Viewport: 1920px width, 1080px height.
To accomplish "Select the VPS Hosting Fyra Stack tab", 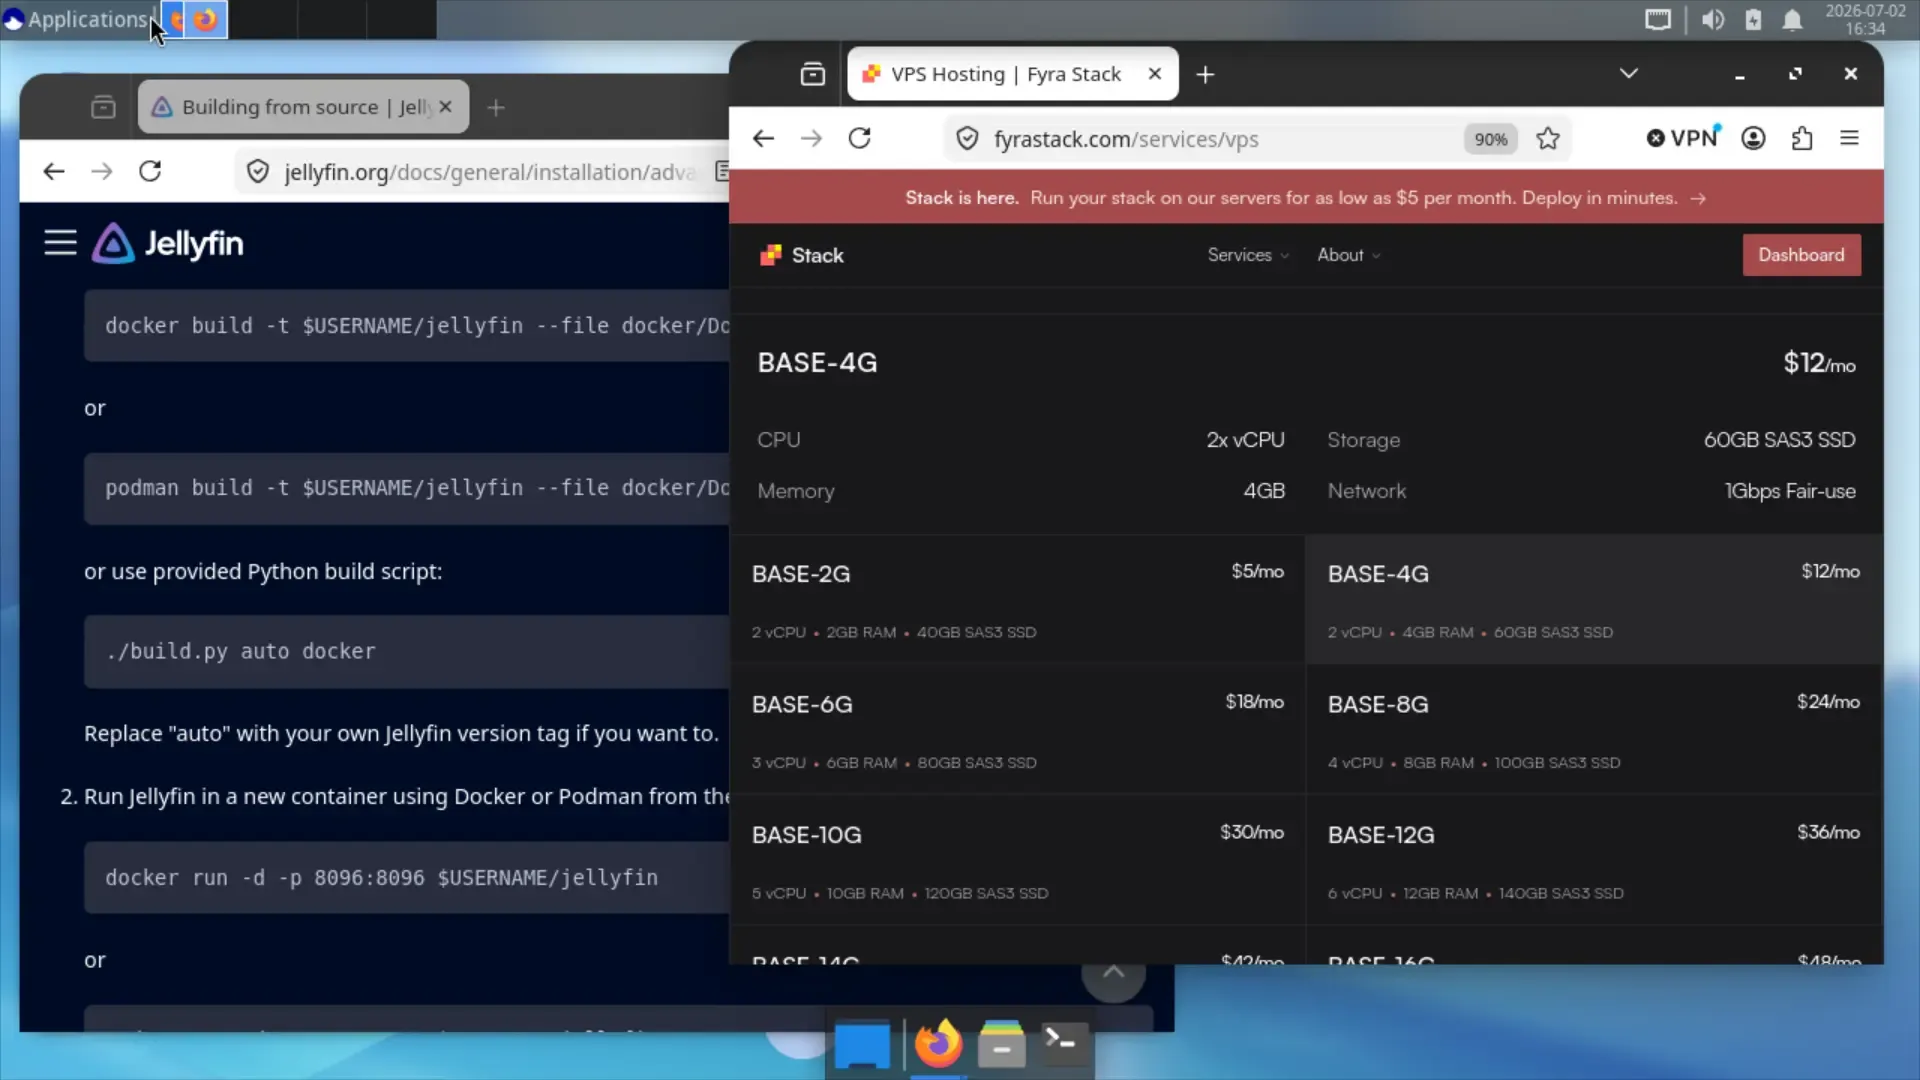I will [x=1012, y=74].
